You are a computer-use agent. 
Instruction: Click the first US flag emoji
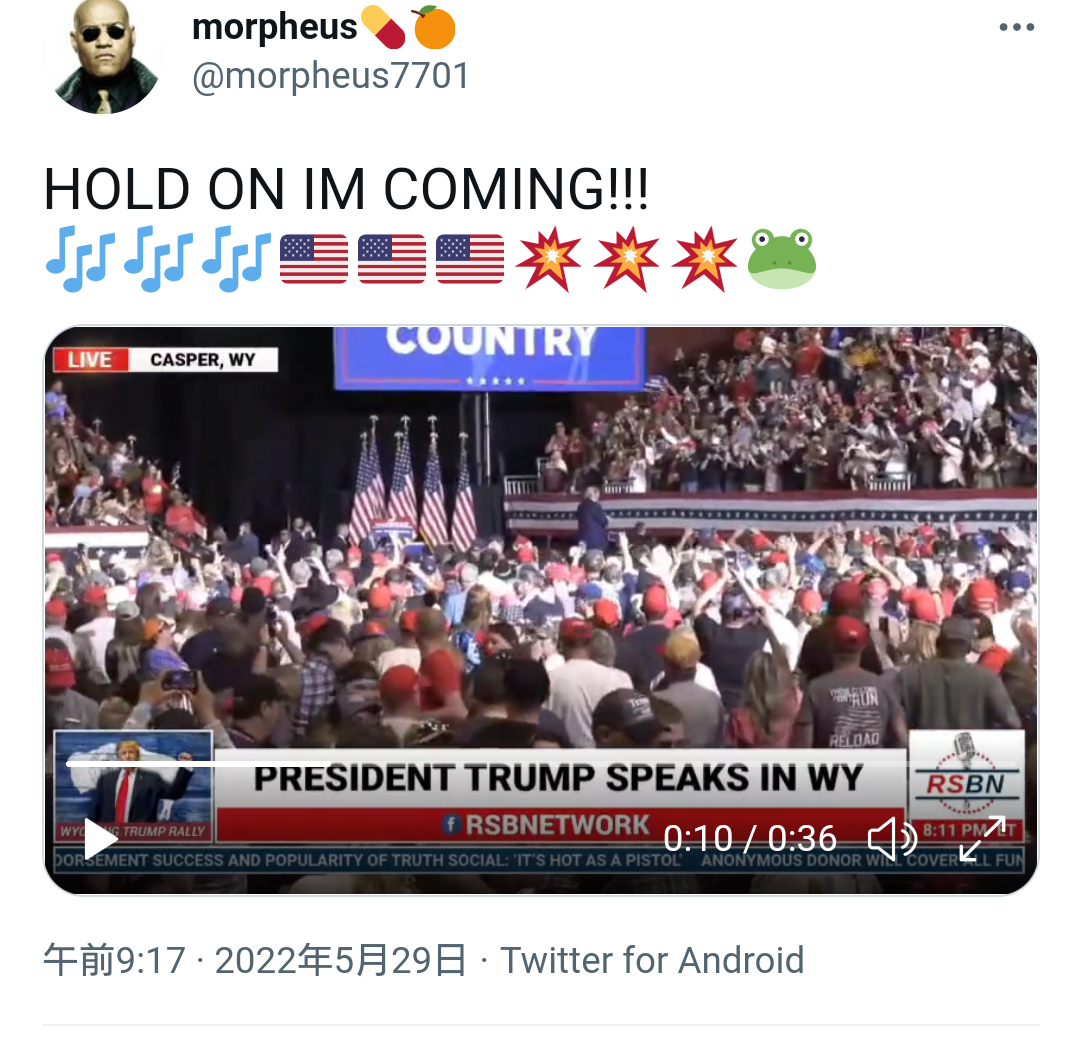314,259
